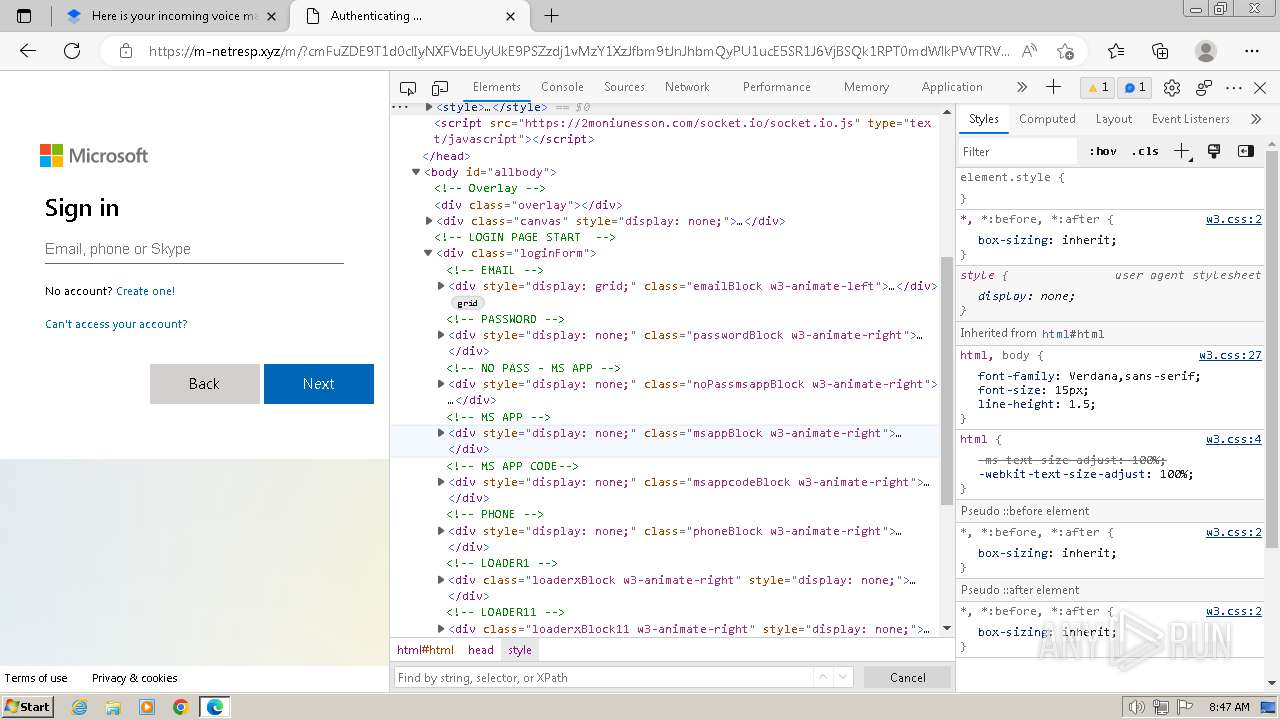This screenshot has width=1280, height=720.
Task: Open Internet Explorer from the taskbar
Action: (80, 707)
